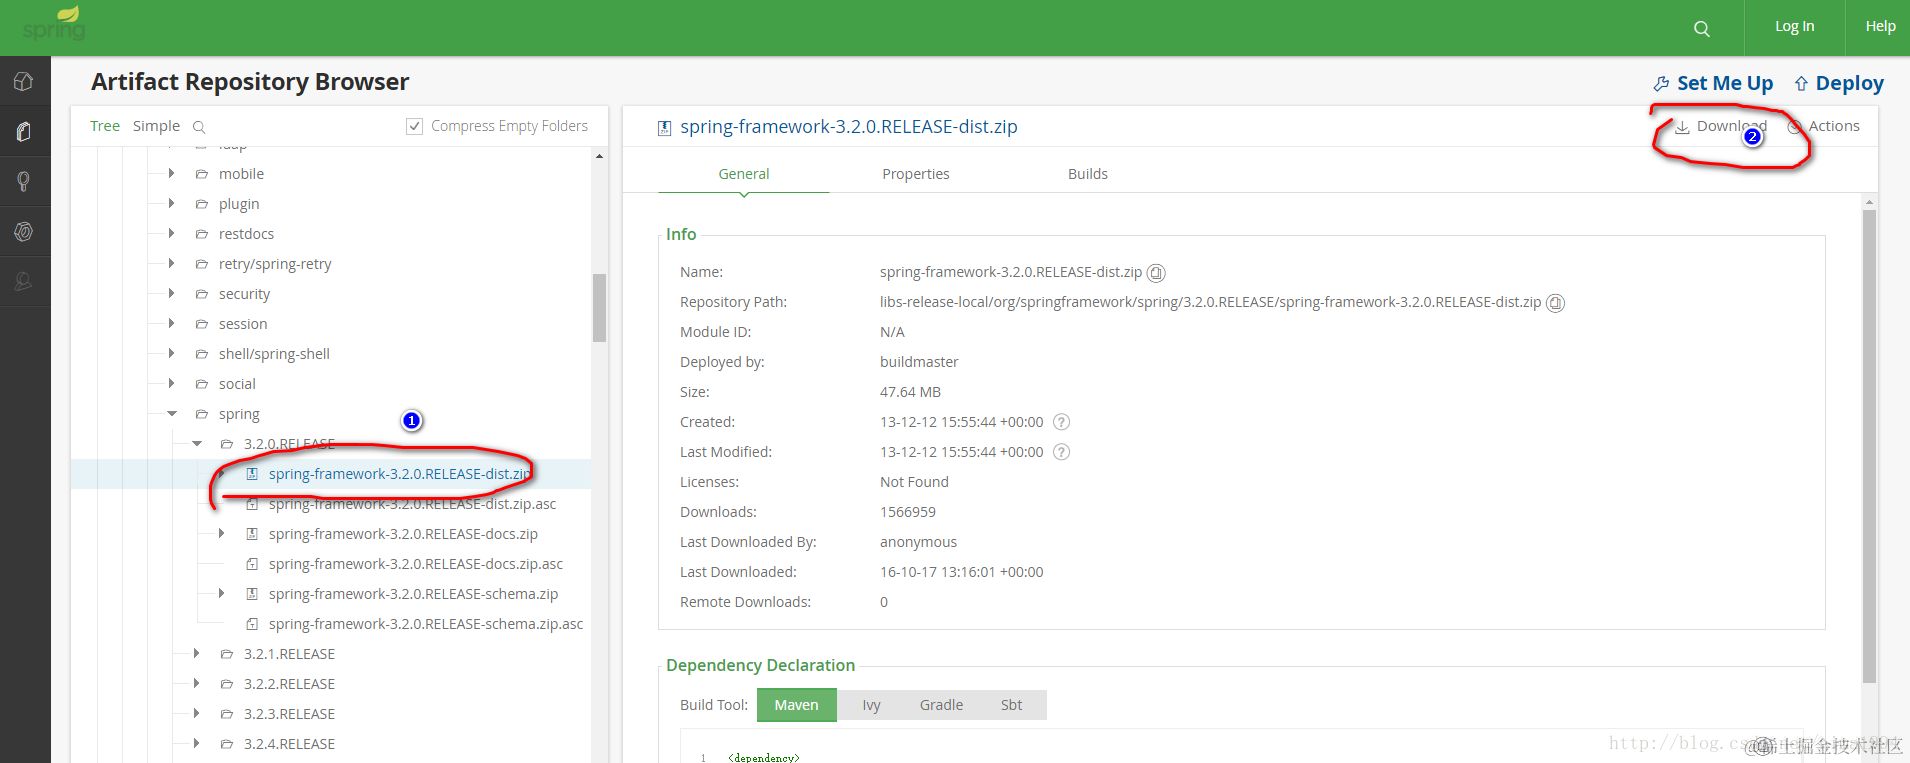Click the tree search magnifier icon

coord(199,127)
